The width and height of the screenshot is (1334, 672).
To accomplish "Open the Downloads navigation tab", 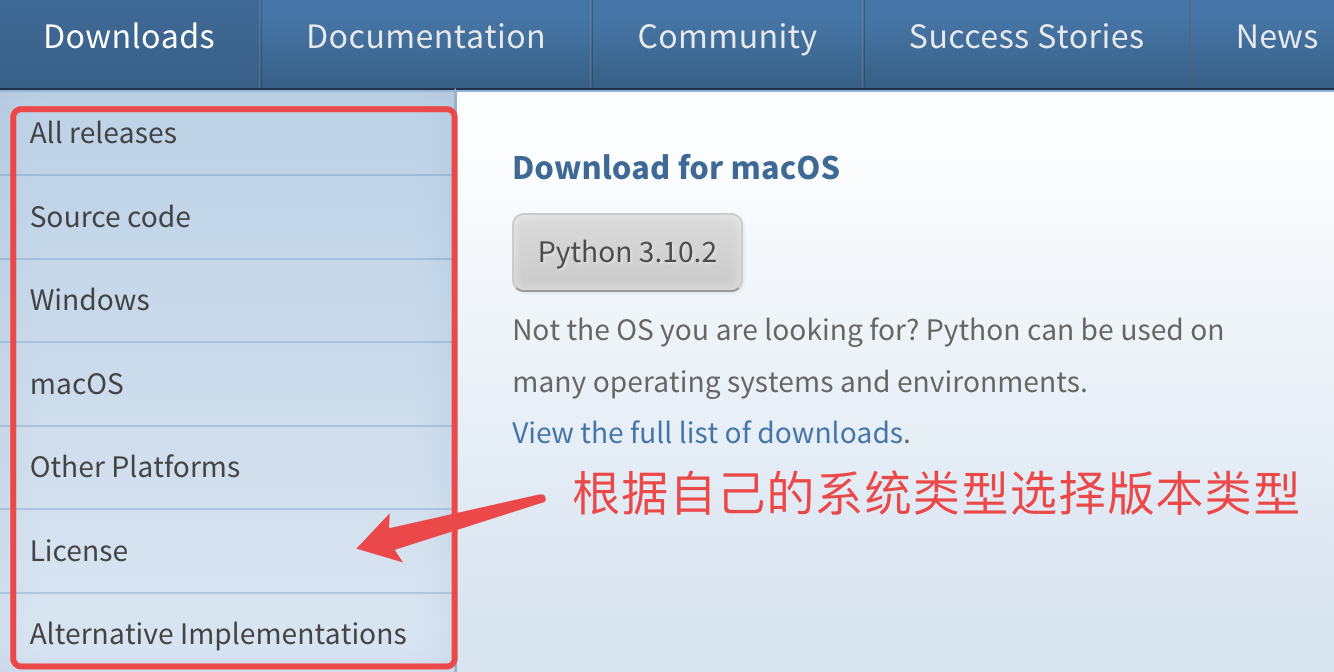I will [x=129, y=37].
